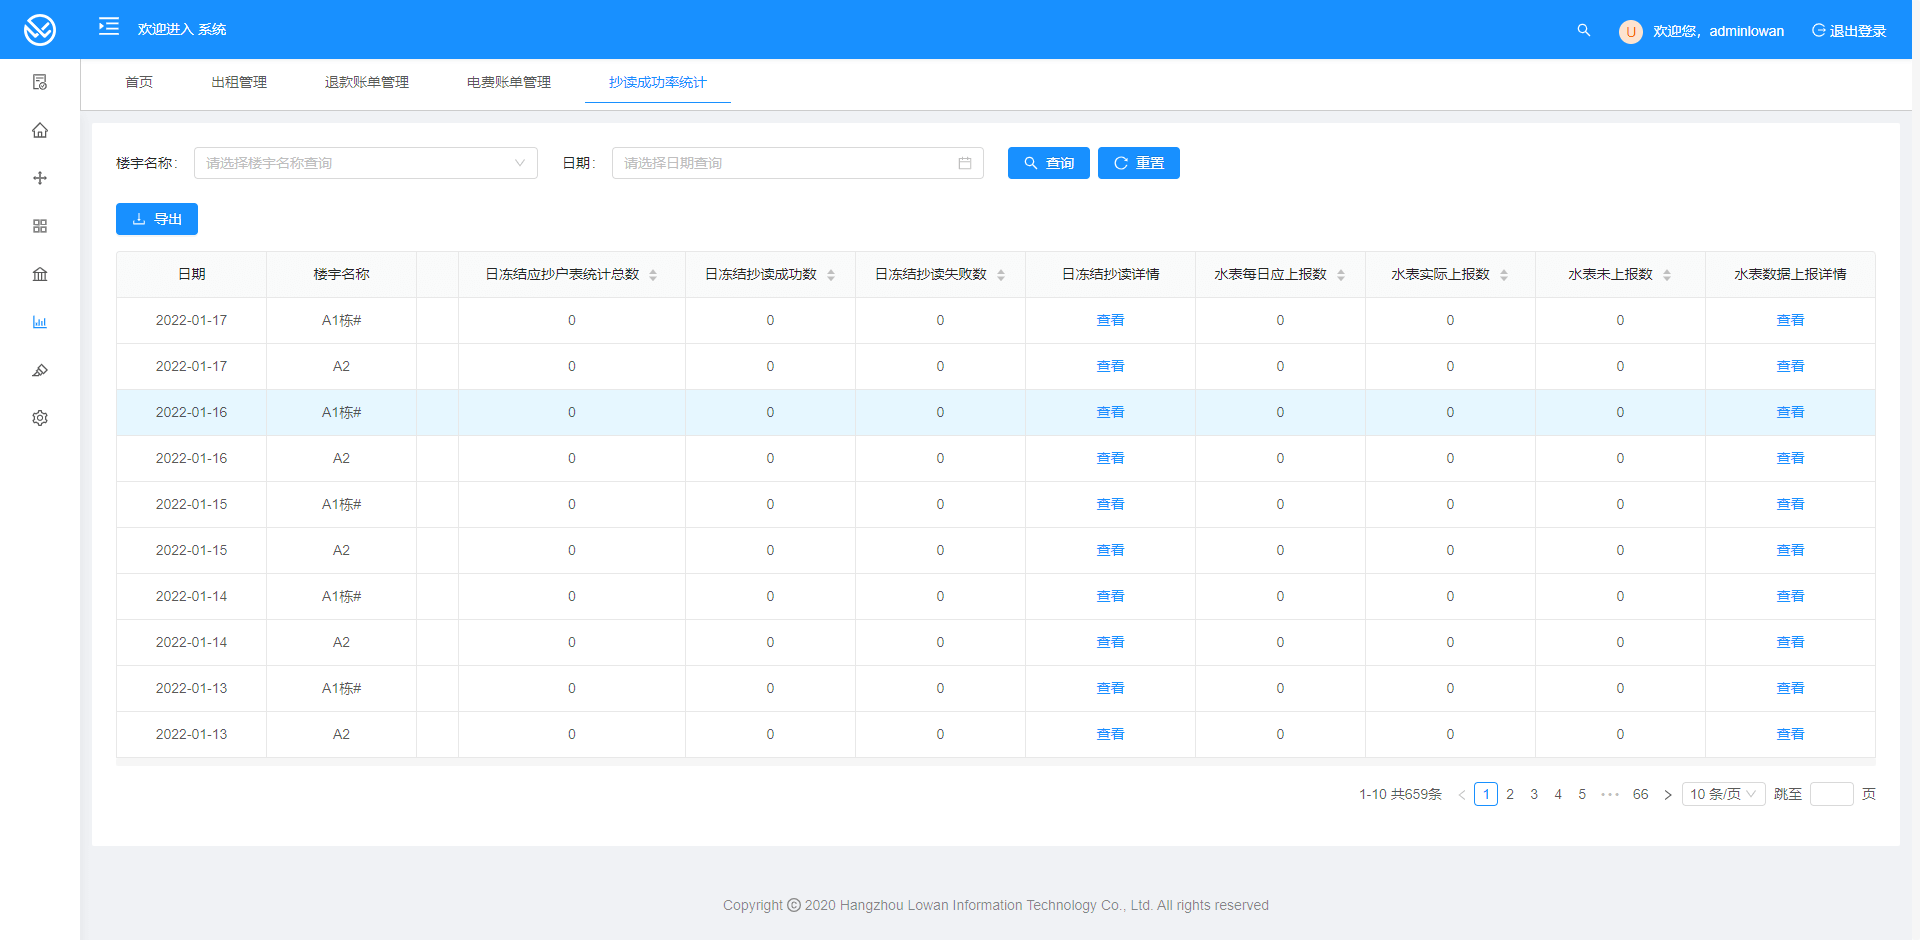View 水表数据上报详情 for 2022-01-13 A2
Screen dimensions: 1920x940
1790,734
